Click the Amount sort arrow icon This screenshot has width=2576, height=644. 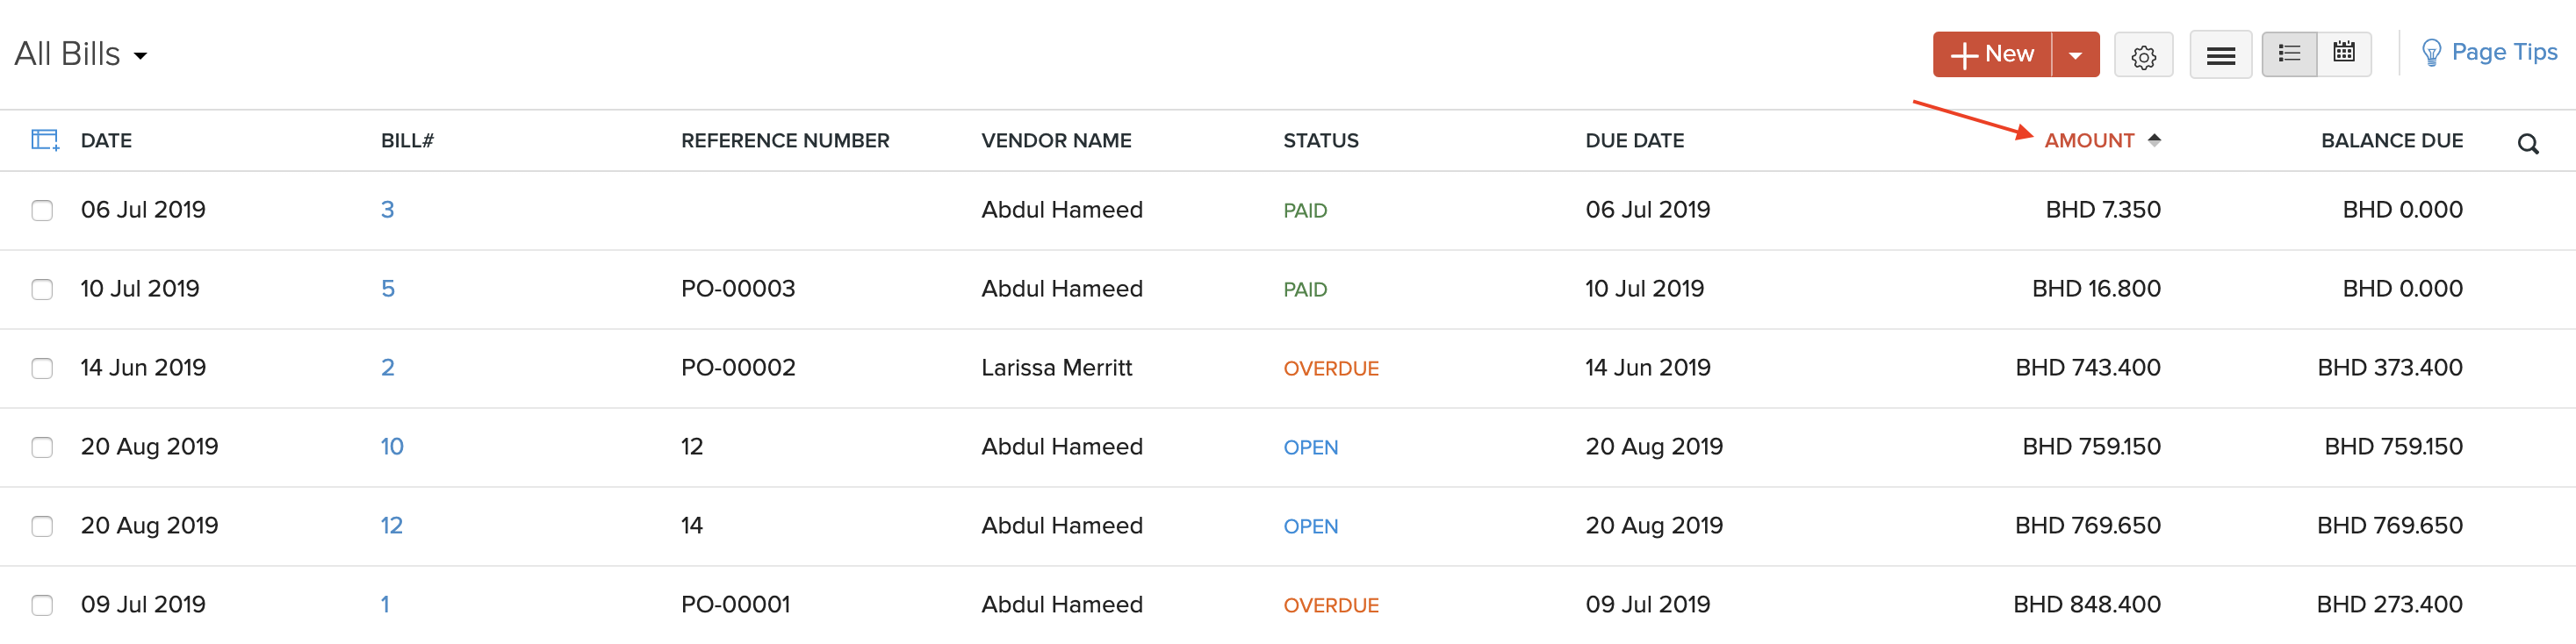pos(2154,140)
